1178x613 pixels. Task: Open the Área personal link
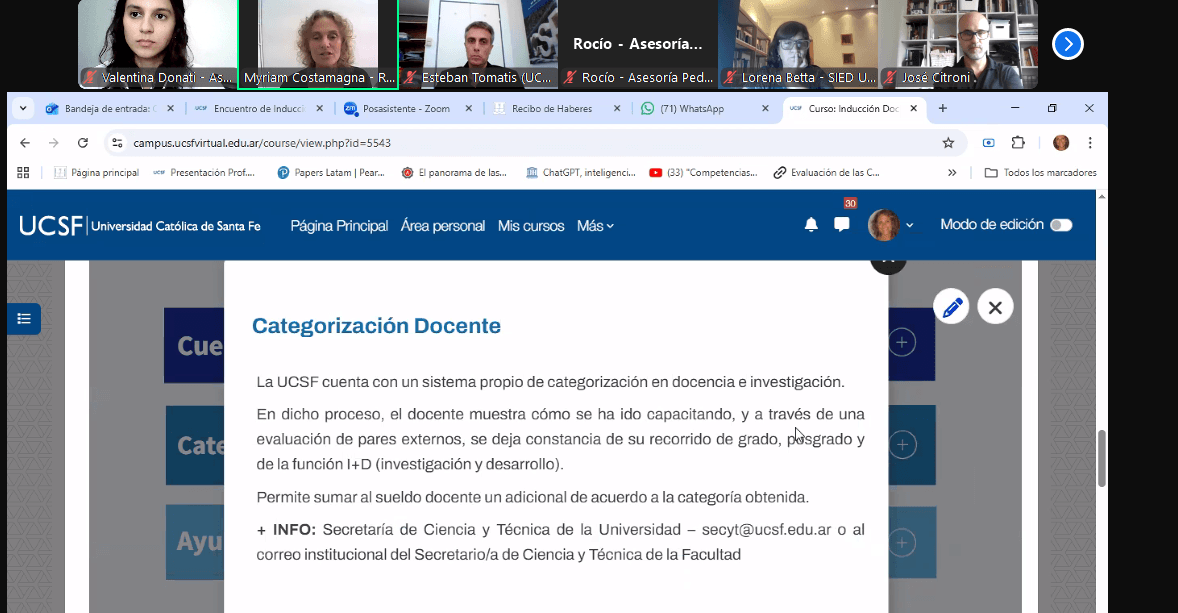(x=443, y=226)
